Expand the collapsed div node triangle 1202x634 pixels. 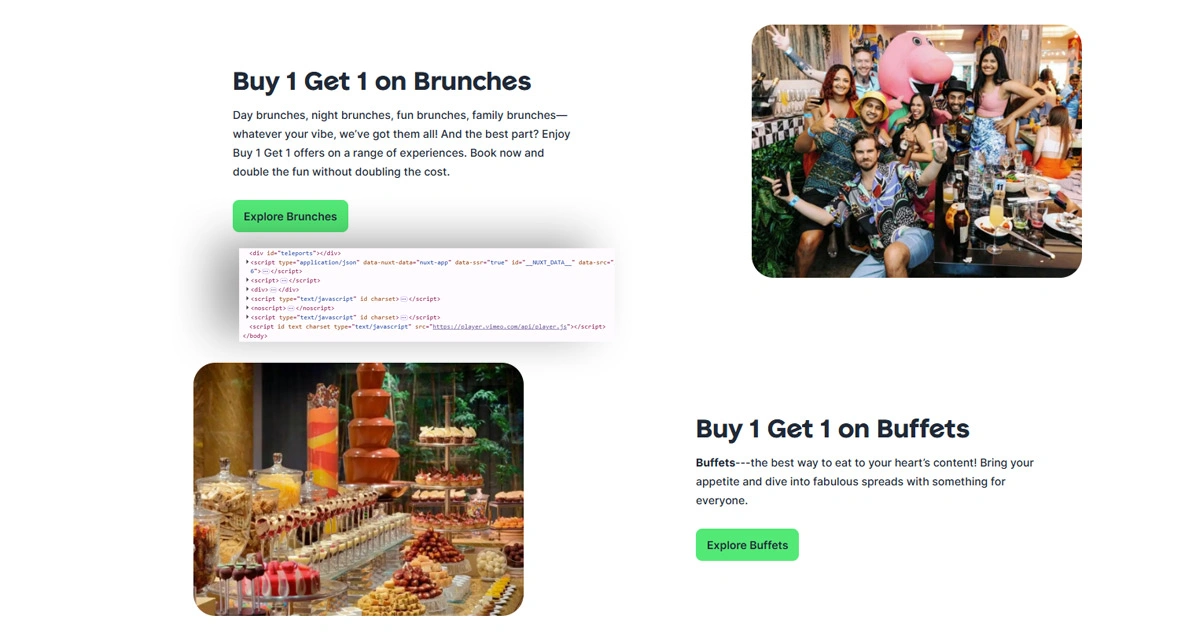tap(247, 289)
